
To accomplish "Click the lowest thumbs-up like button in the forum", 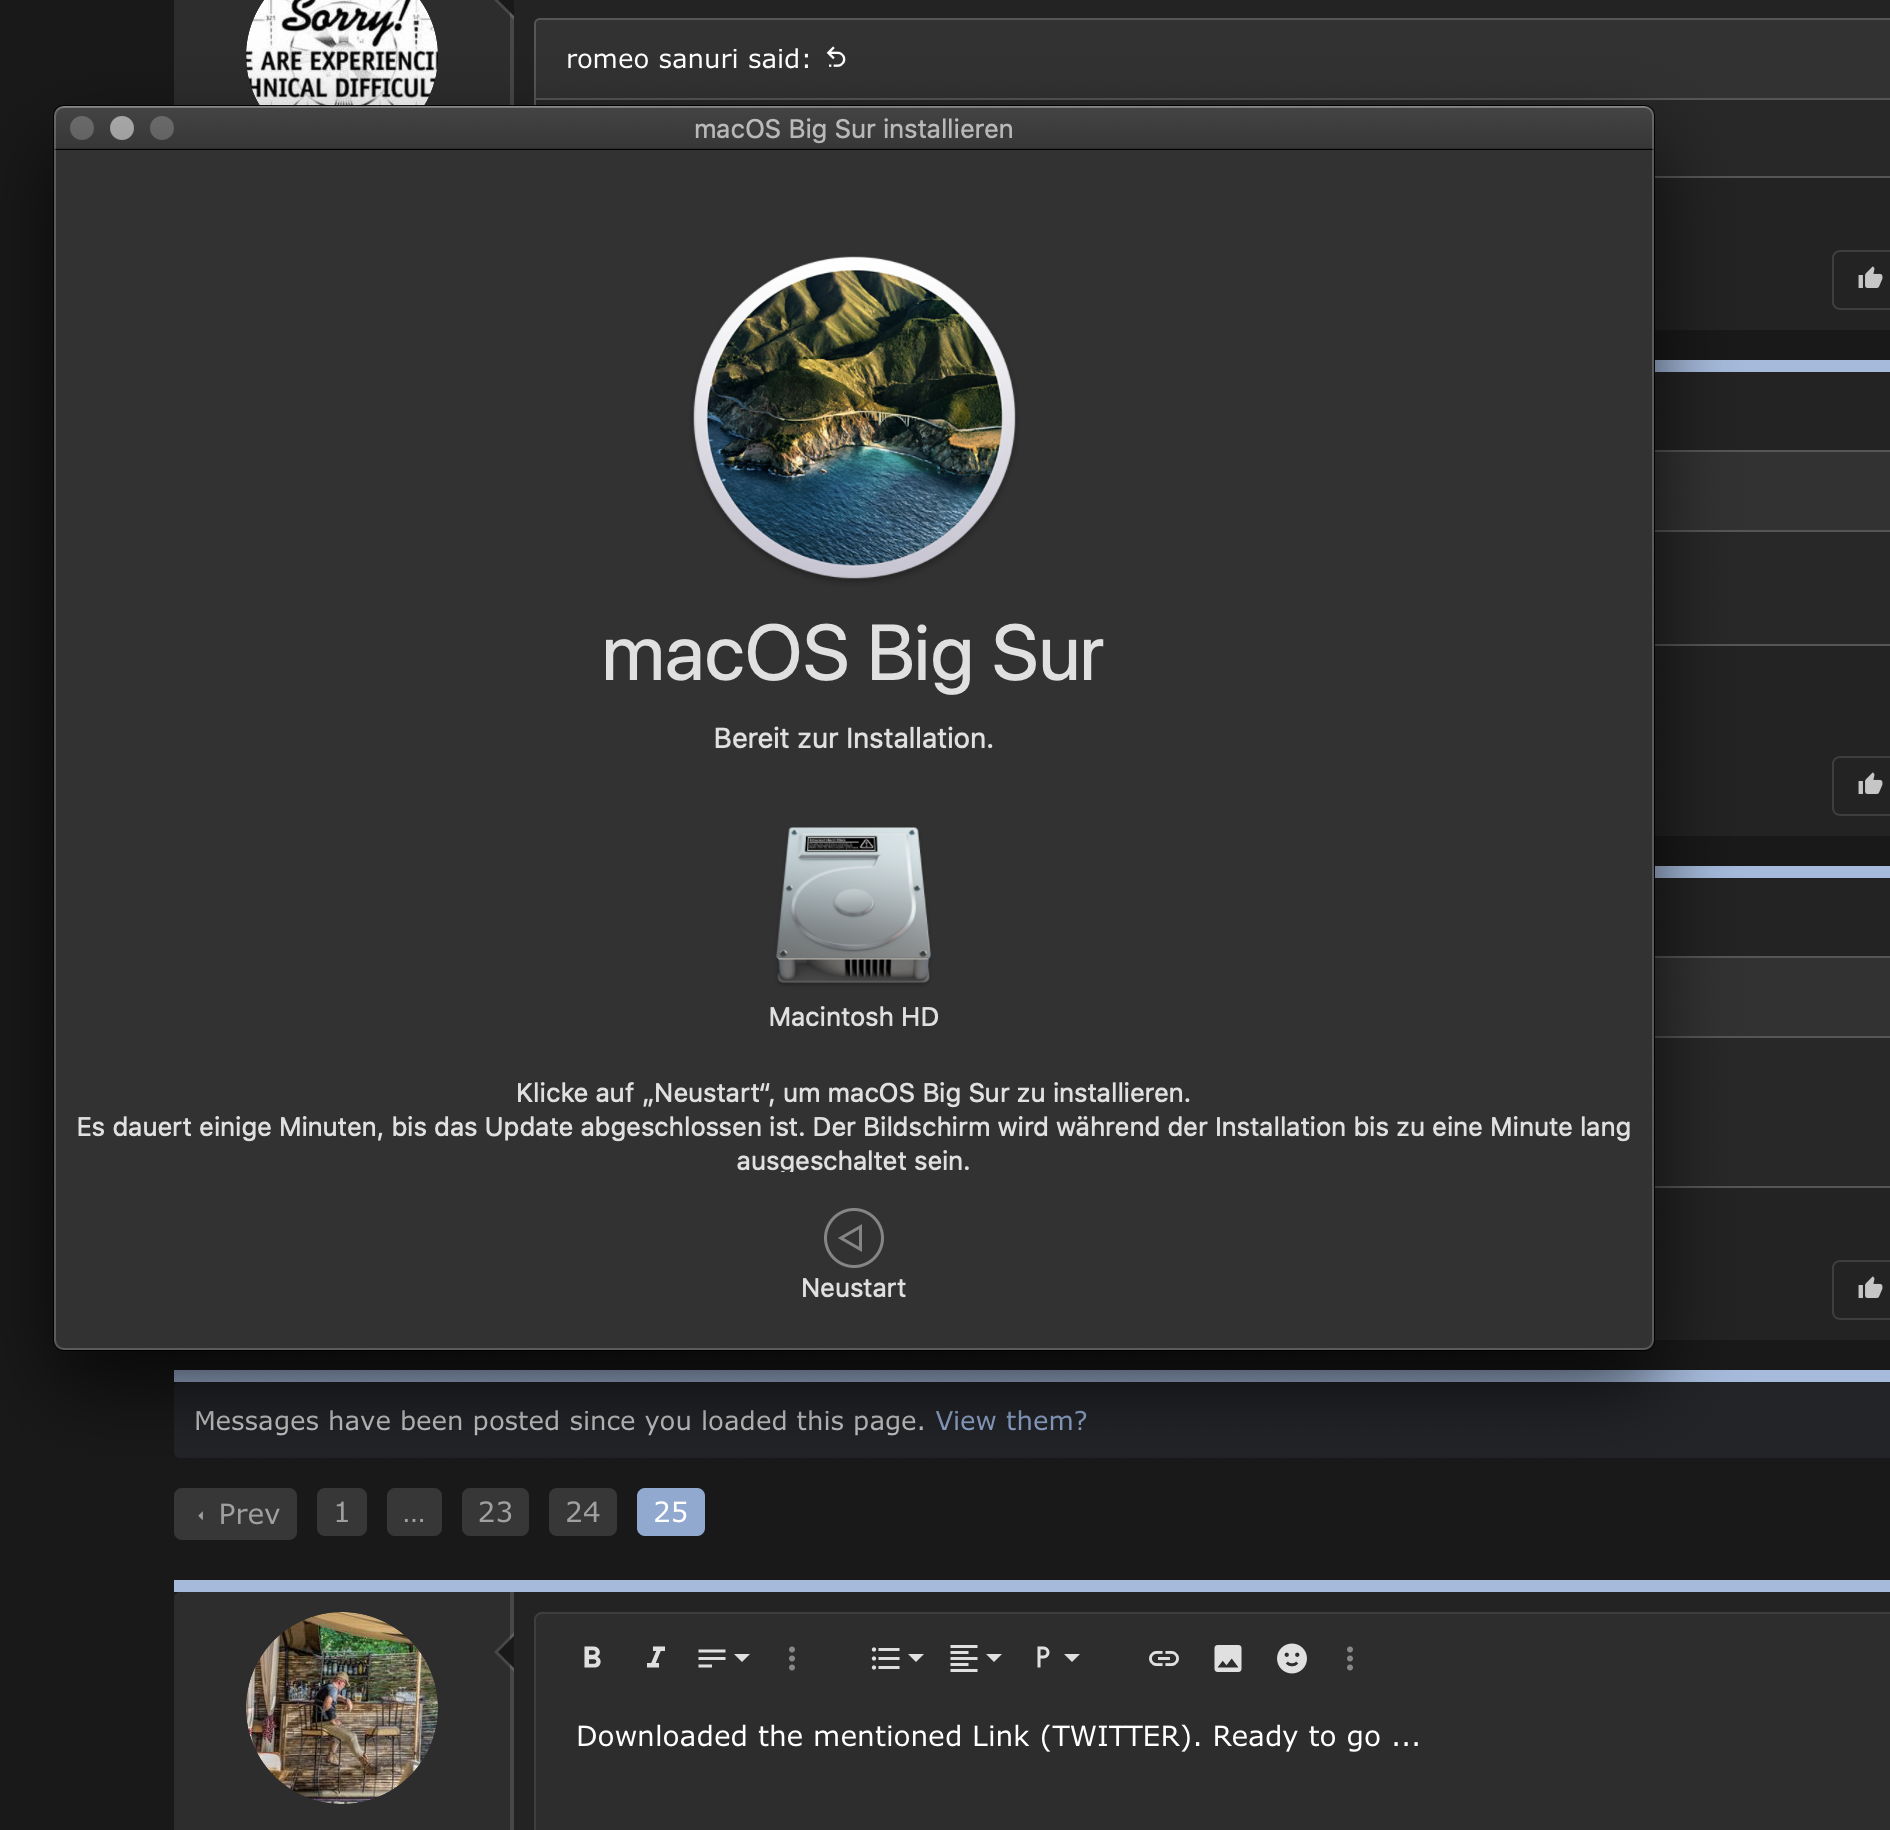I will (1868, 1289).
